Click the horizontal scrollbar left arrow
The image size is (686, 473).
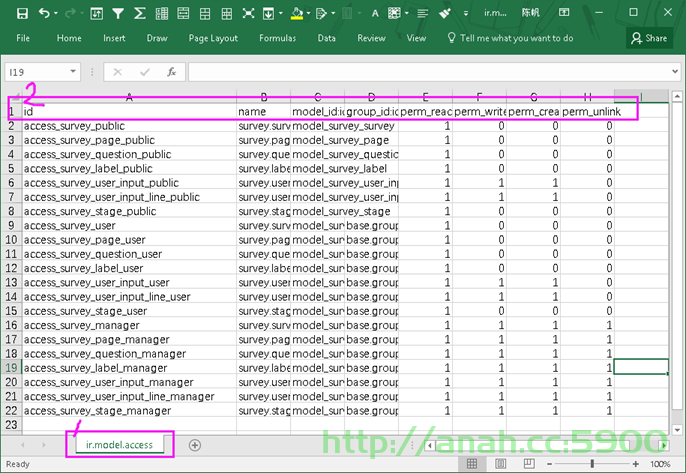430,445
